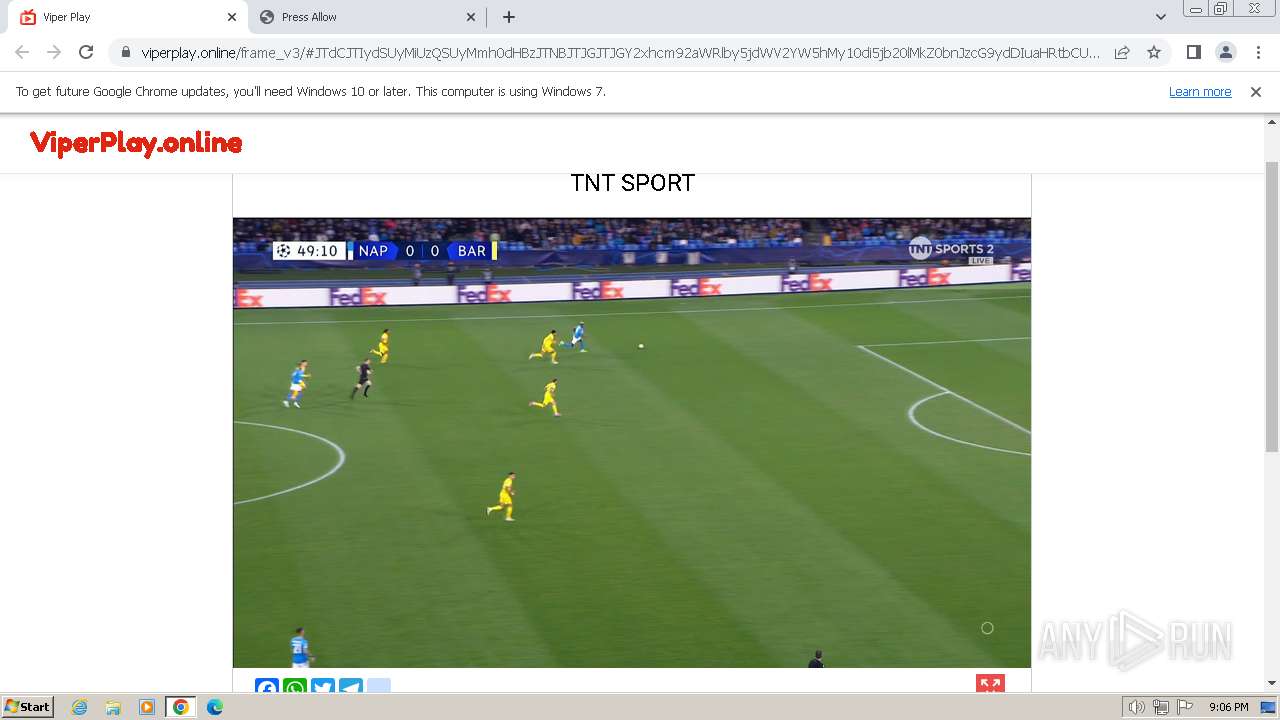Switch to the Viper Play tab
The width and height of the screenshot is (1280, 720).
click(126, 17)
